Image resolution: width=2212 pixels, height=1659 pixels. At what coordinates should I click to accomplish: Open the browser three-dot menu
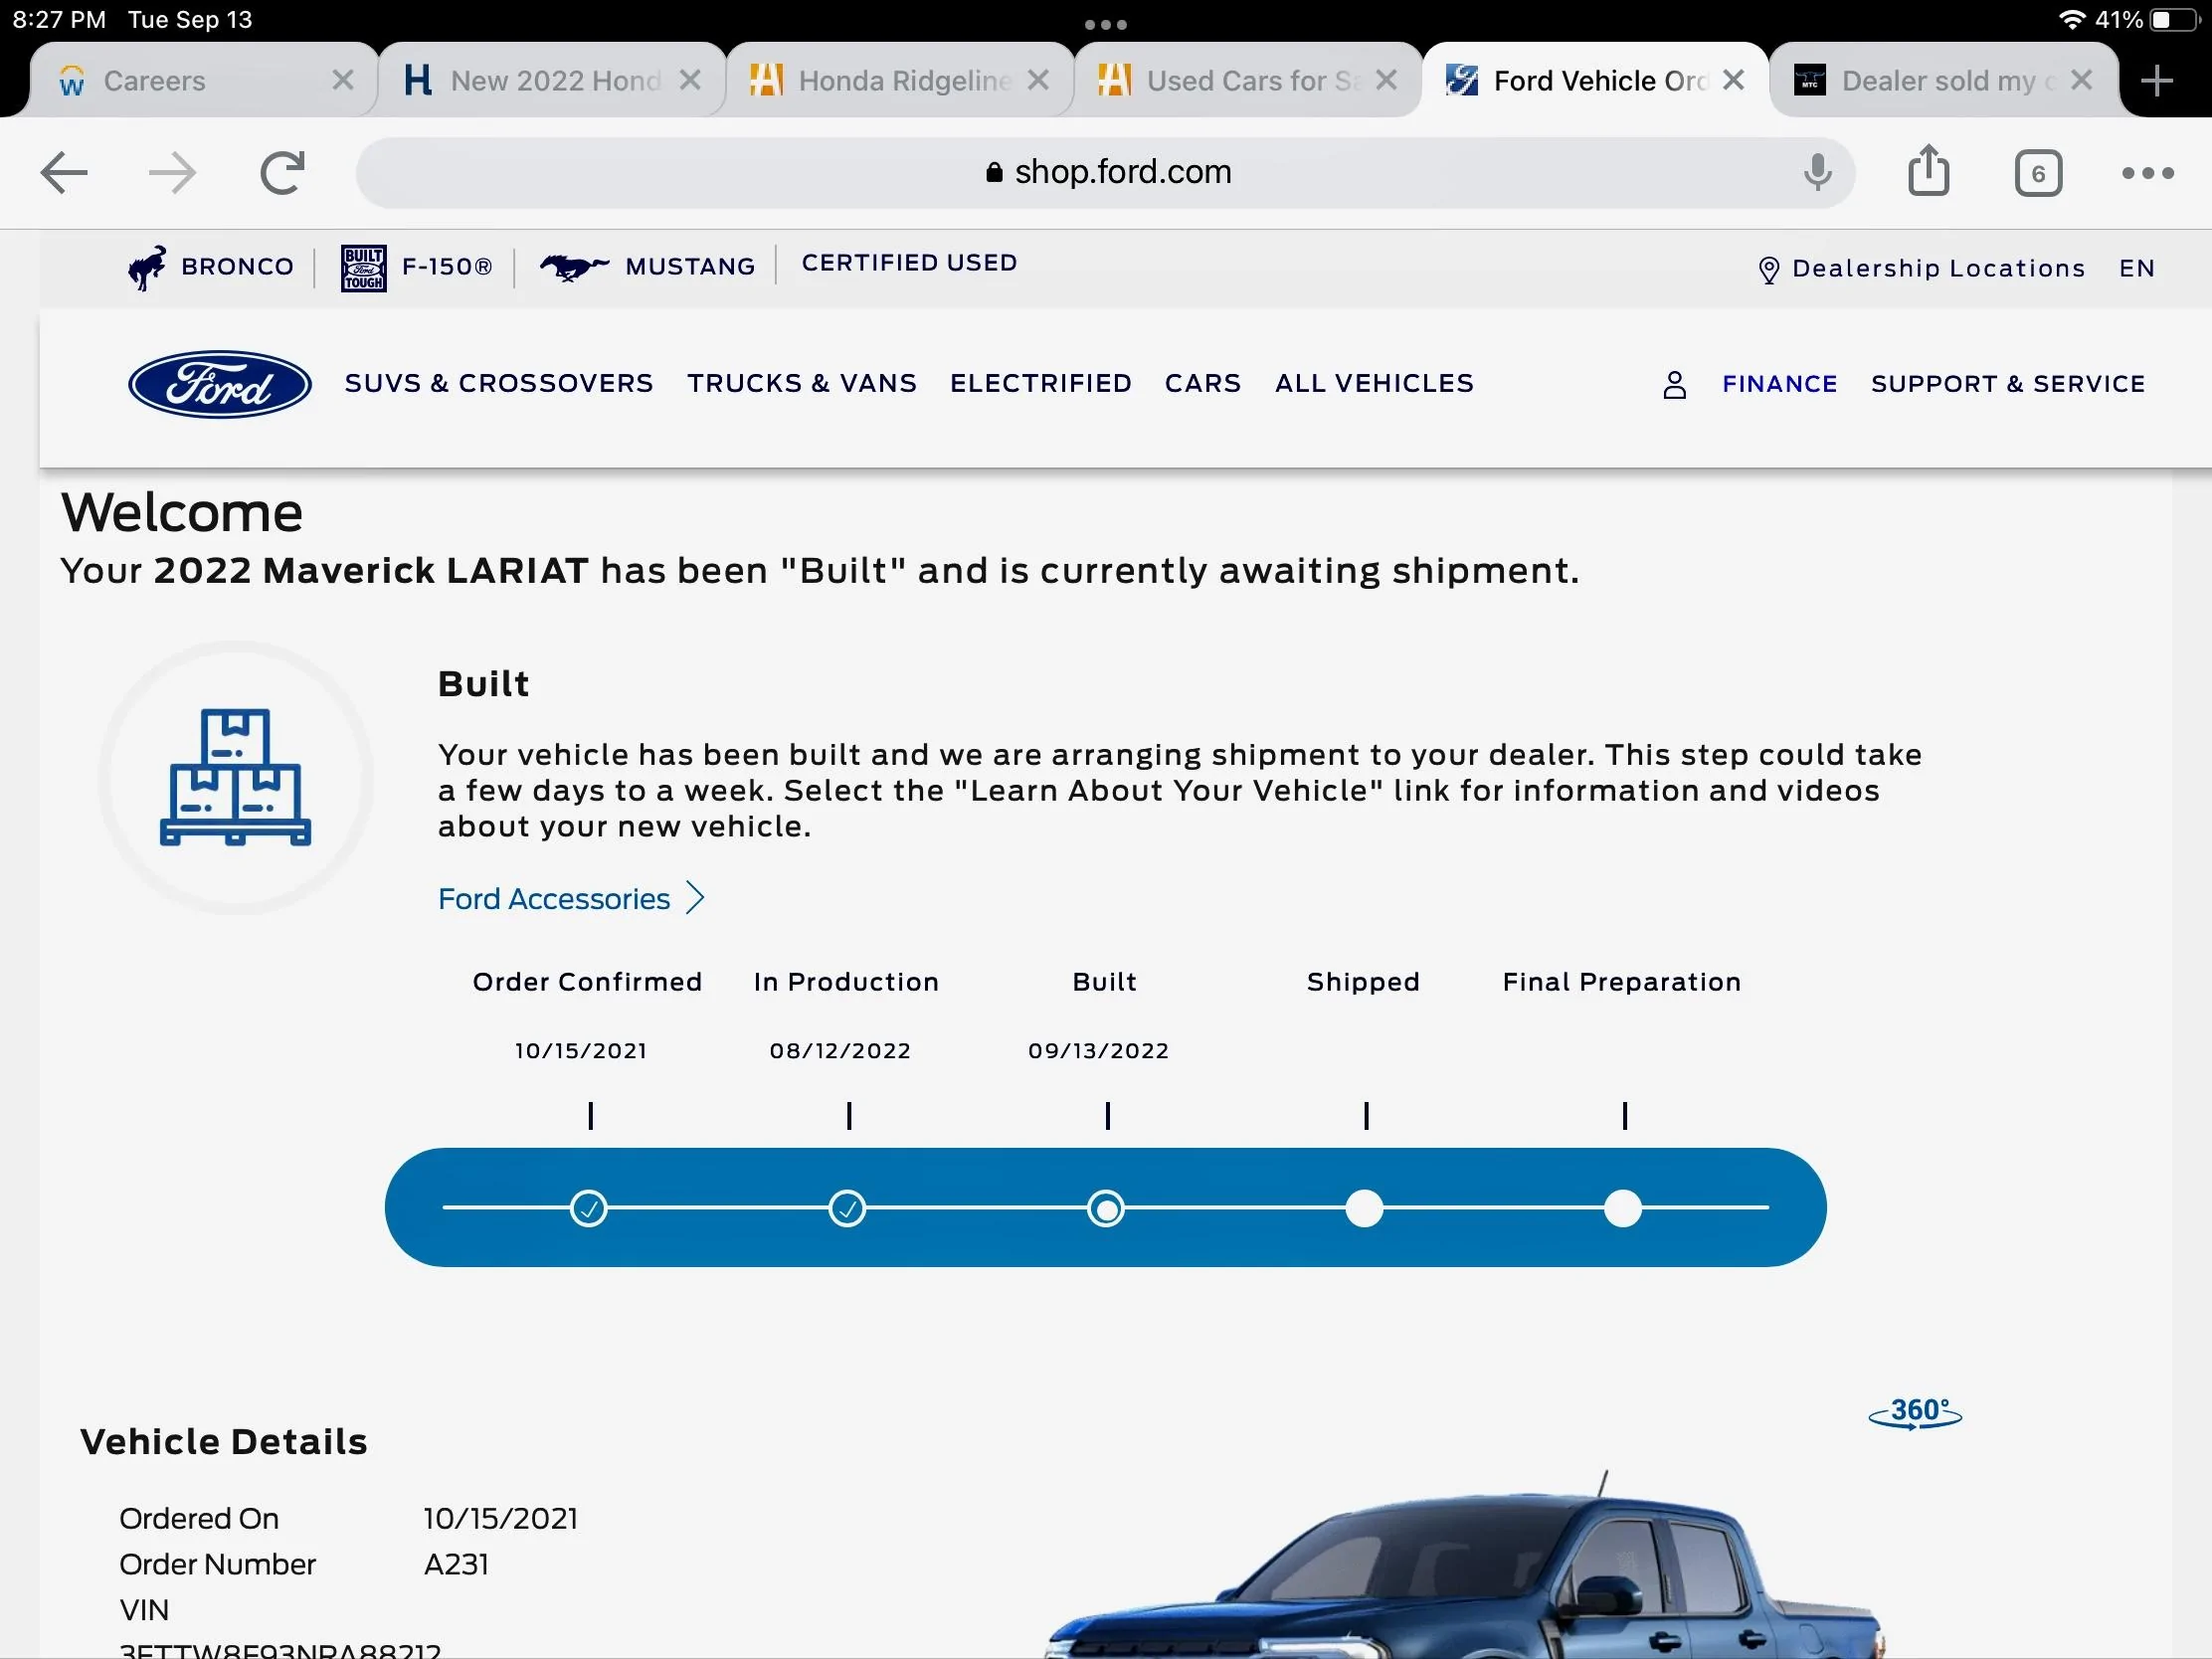point(2147,174)
